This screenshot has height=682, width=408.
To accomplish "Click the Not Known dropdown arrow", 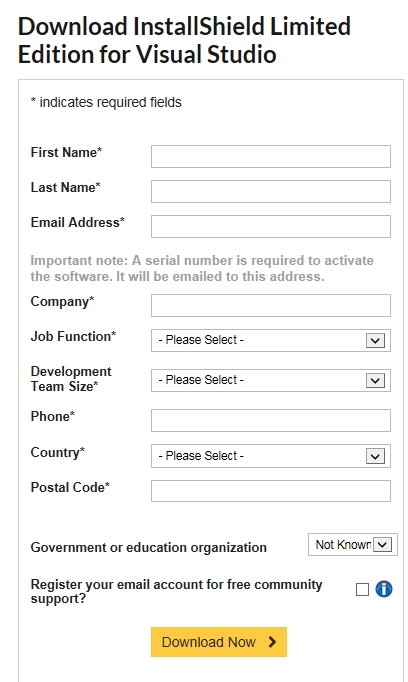I will tap(383, 545).
